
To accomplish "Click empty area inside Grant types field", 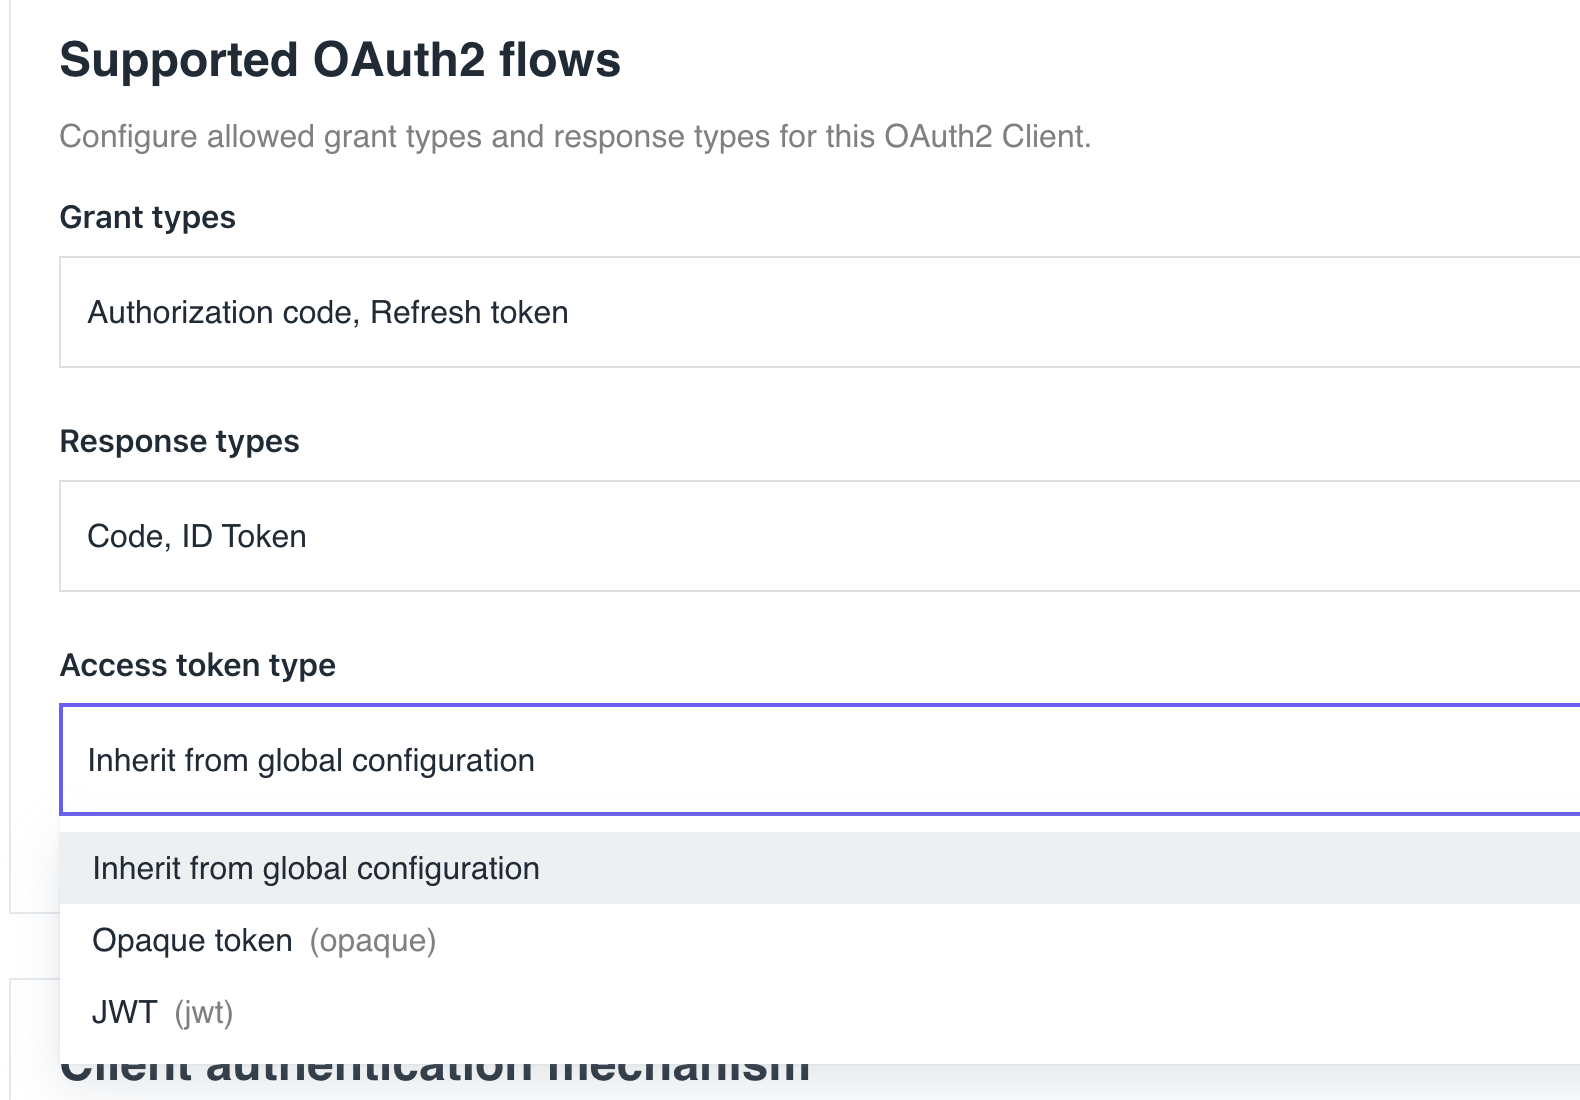I will pos(1070,312).
